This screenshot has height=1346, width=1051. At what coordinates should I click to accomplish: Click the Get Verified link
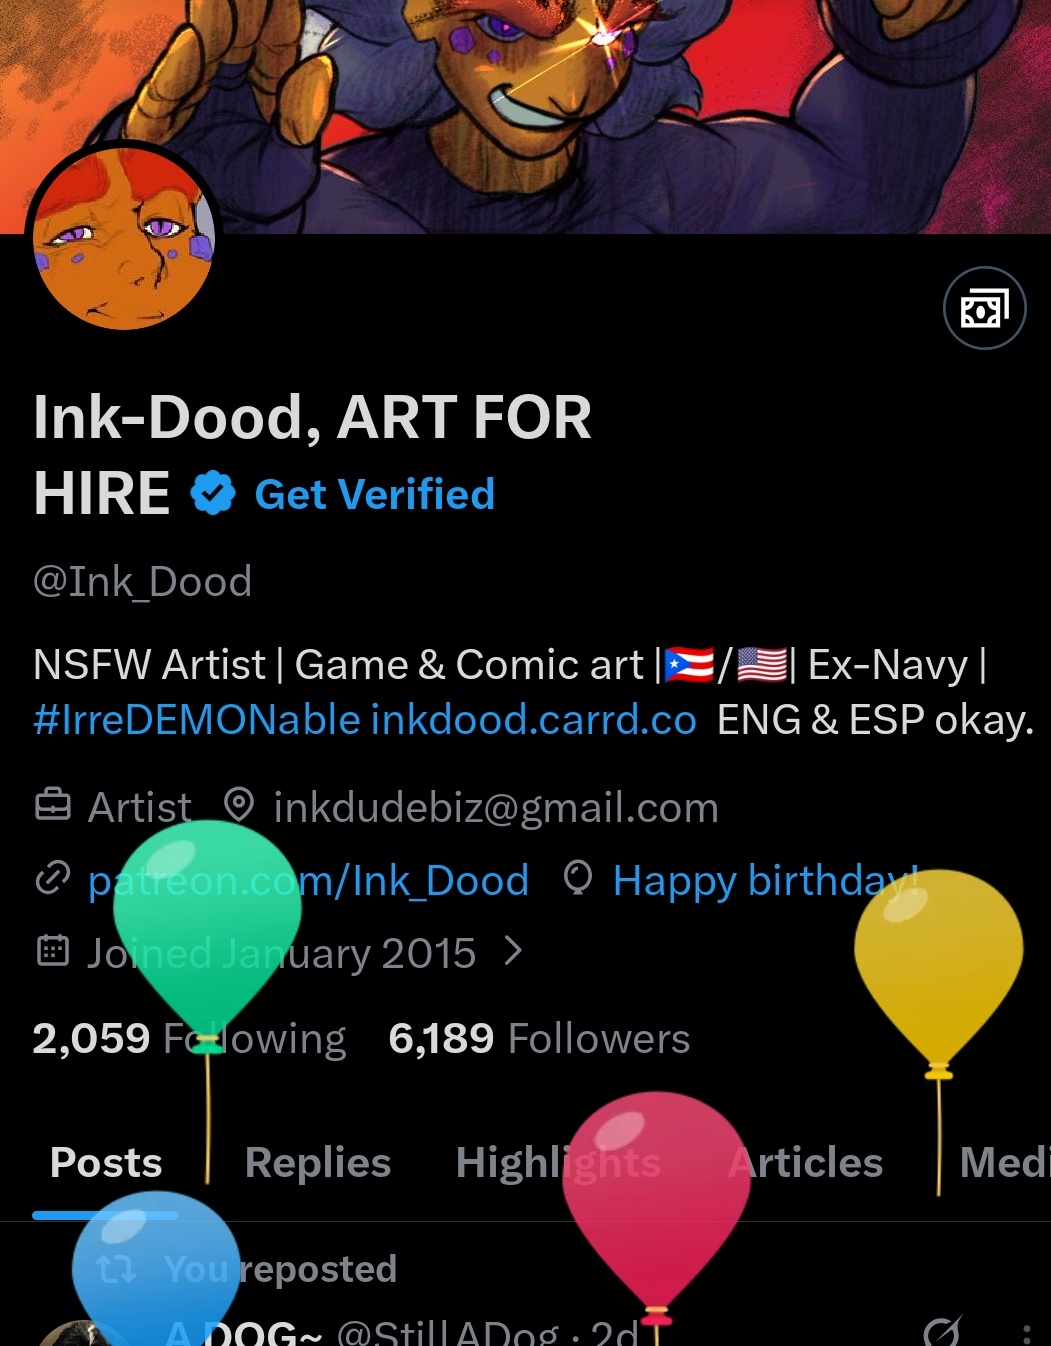coord(375,494)
